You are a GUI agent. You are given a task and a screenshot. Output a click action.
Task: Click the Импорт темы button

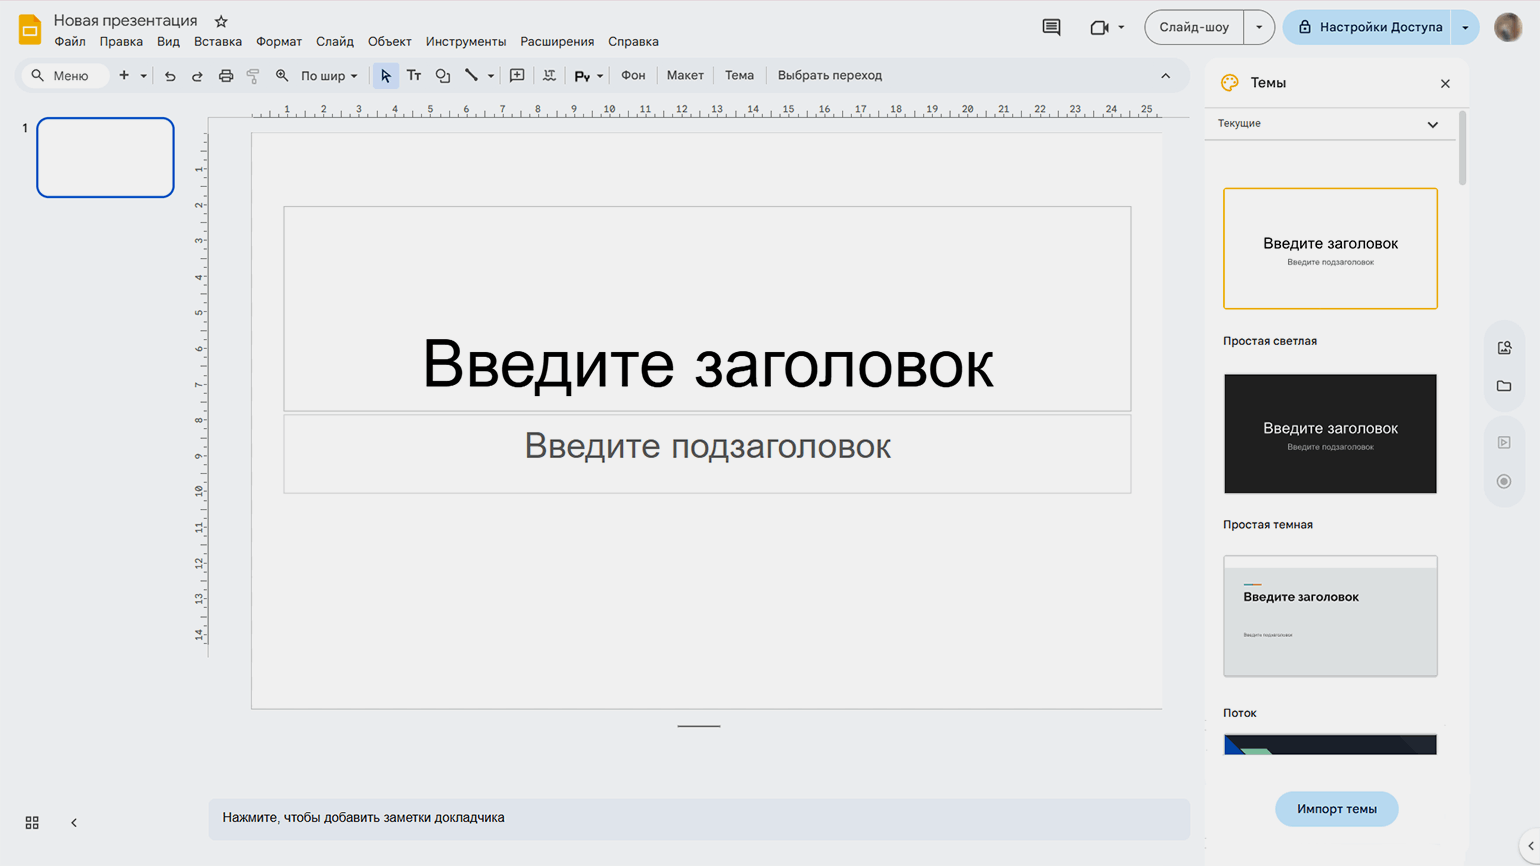point(1336,809)
